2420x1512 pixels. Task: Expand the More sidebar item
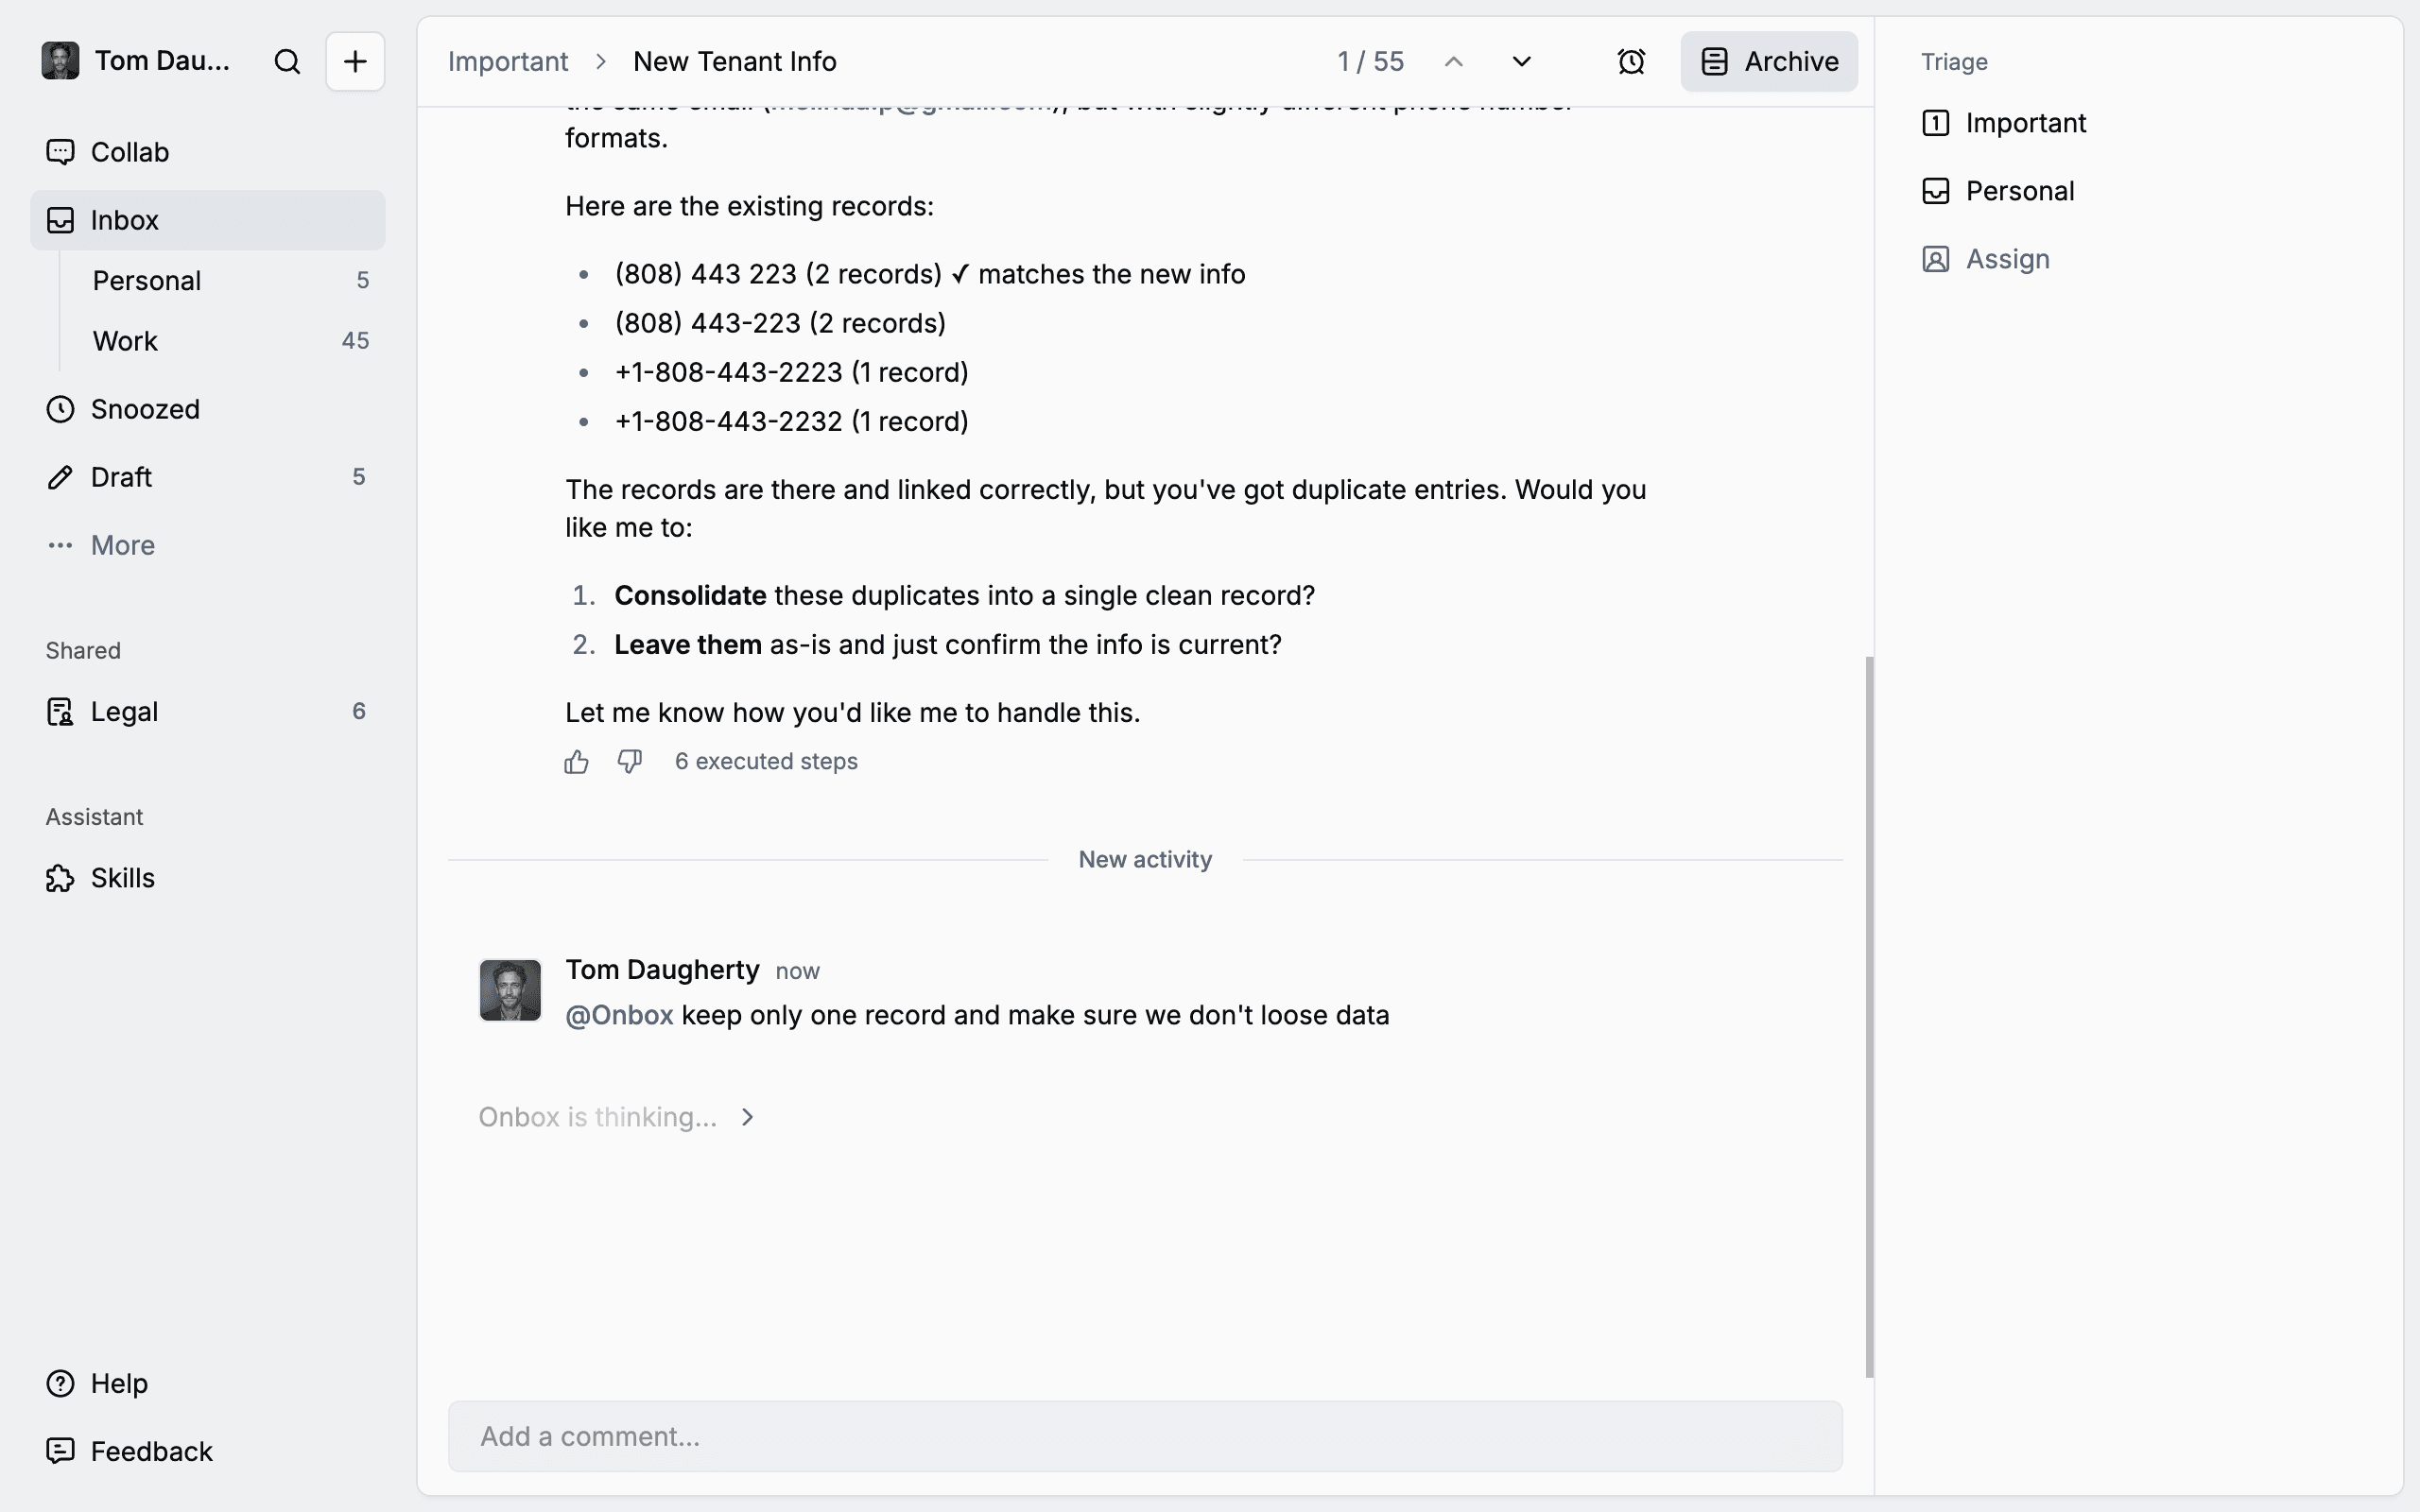coord(122,545)
